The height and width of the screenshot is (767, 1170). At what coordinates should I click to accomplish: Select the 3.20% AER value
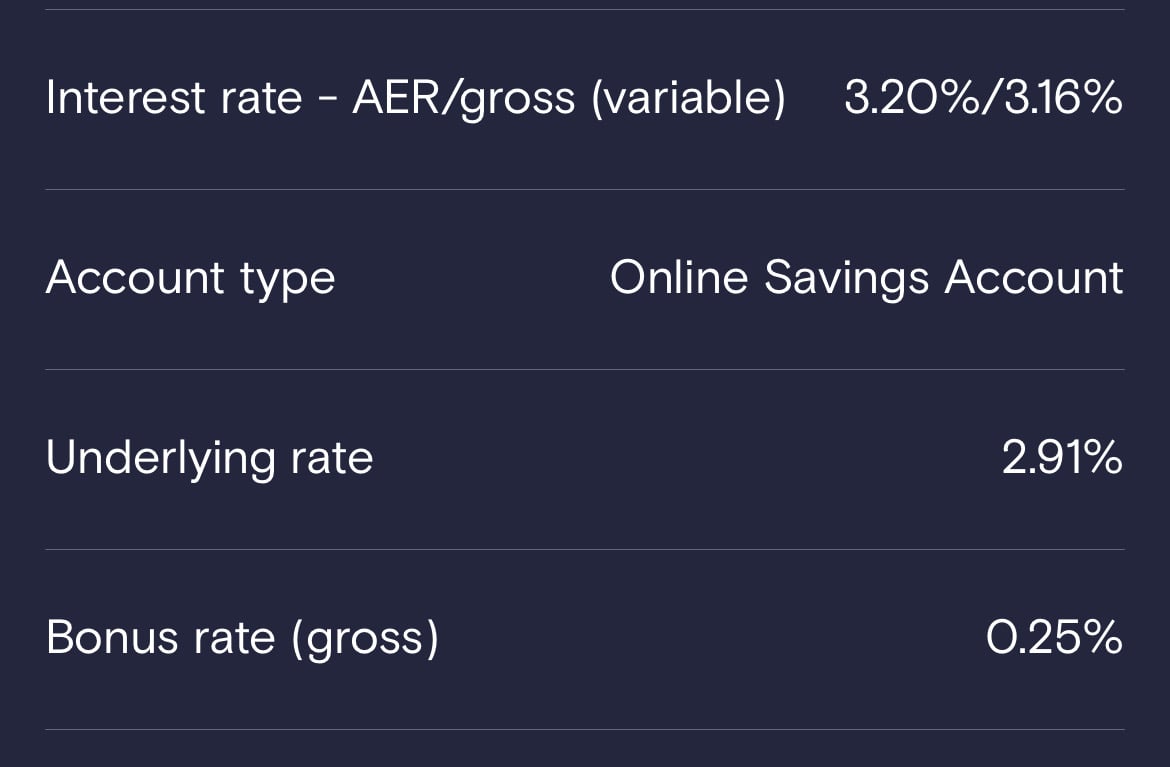coord(911,98)
